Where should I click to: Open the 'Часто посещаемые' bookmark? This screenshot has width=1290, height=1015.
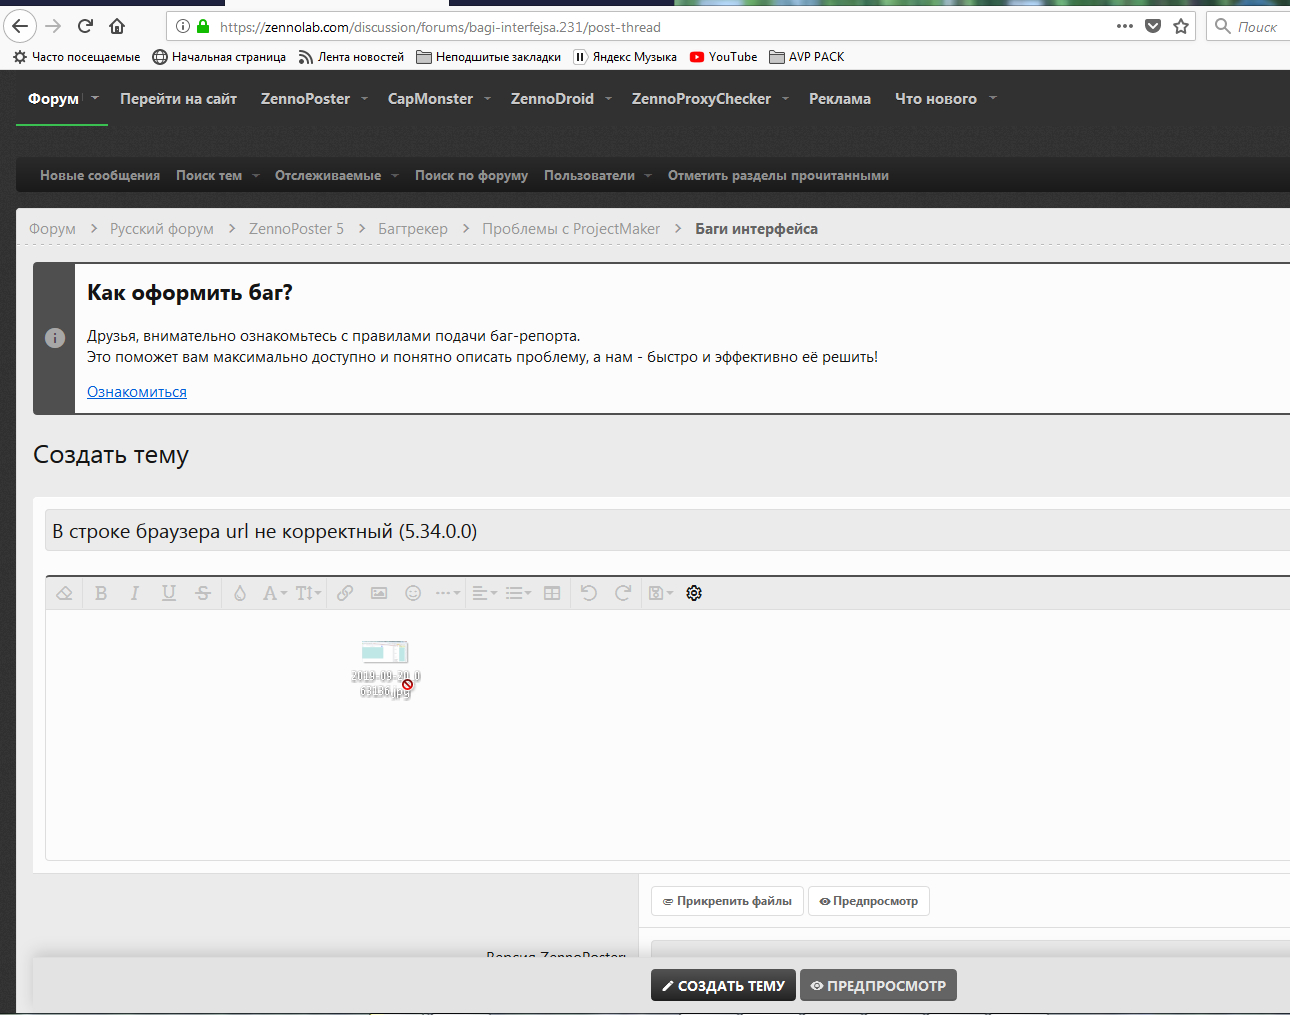76,57
